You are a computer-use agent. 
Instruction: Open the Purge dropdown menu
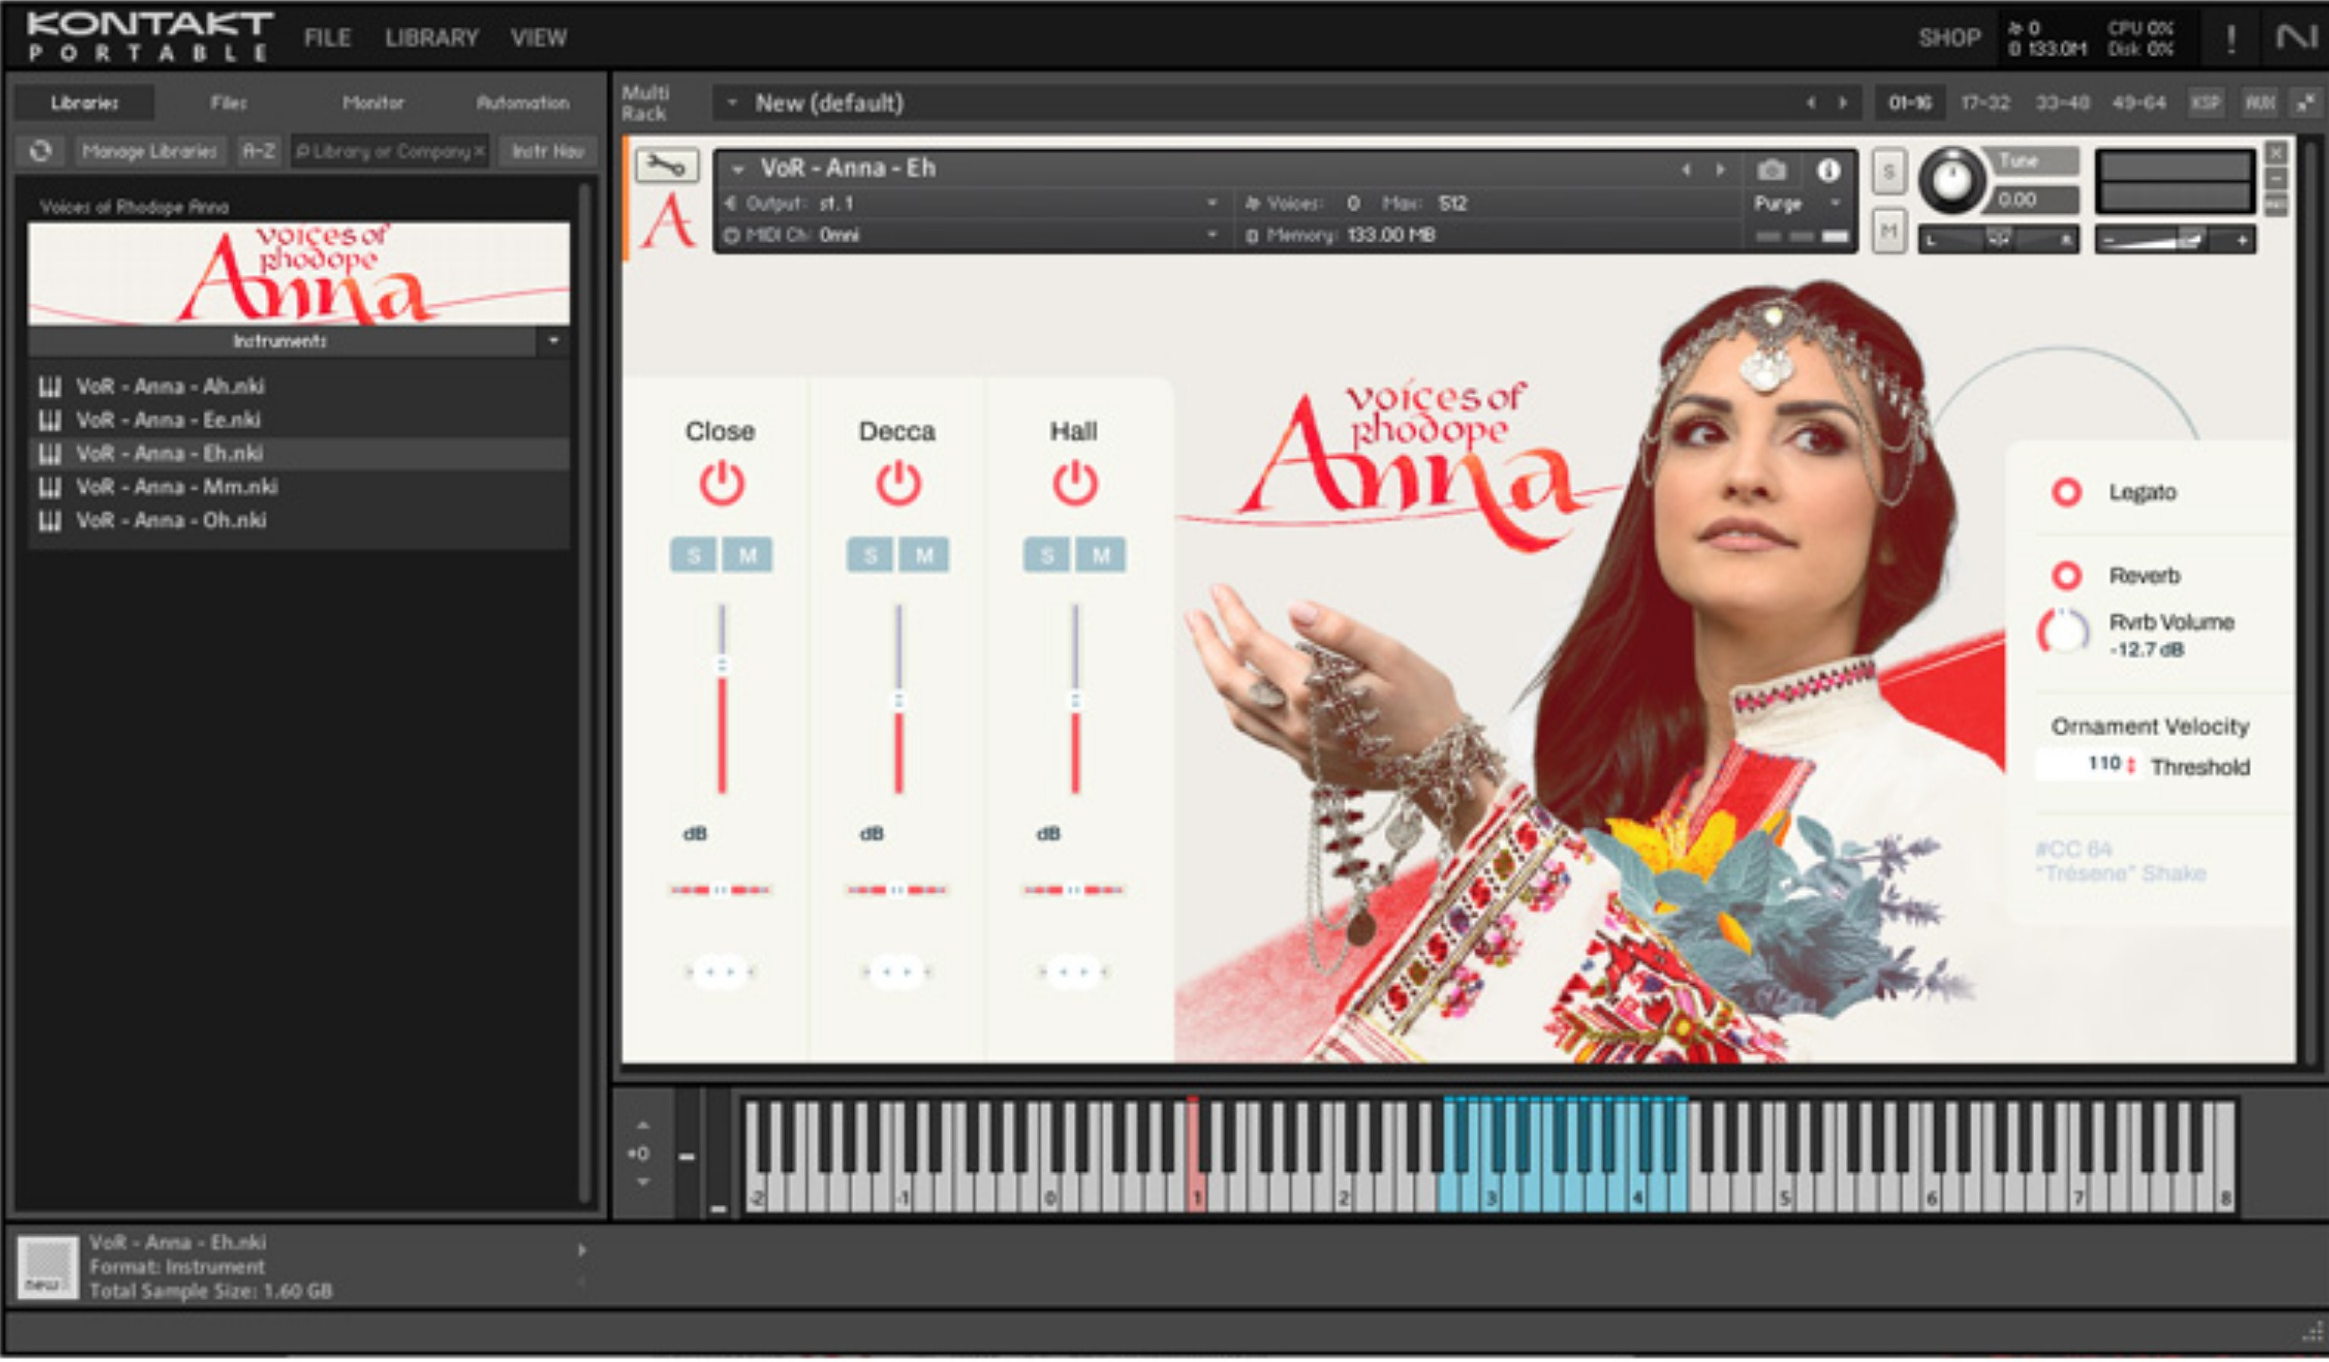pyautogui.click(x=1797, y=203)
